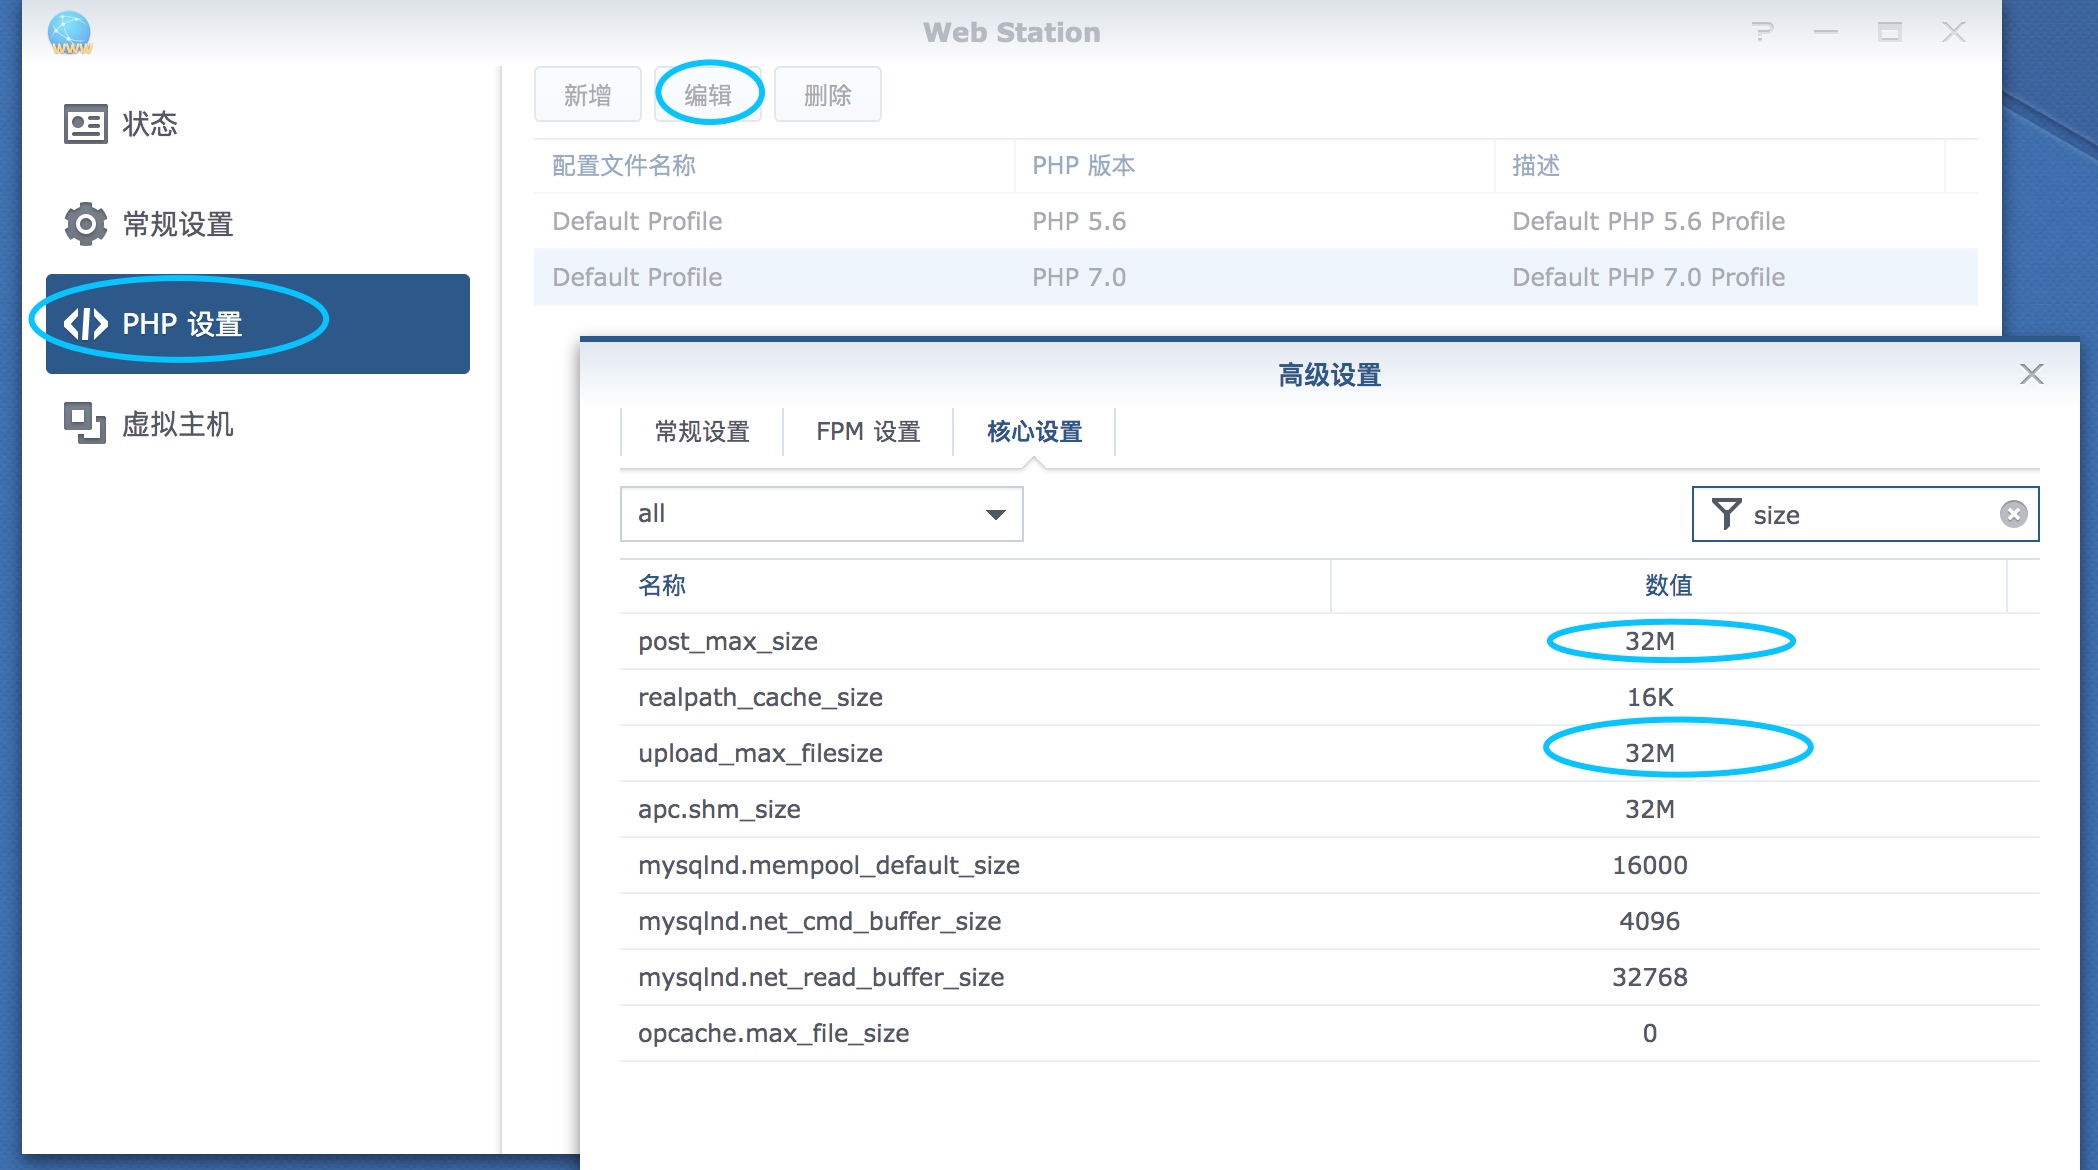Image resolution: width=2098 pixels, height=1170 pixels.
Task: Open the 虚拟主机 virtual host section
Action: [x=257, y=424]
